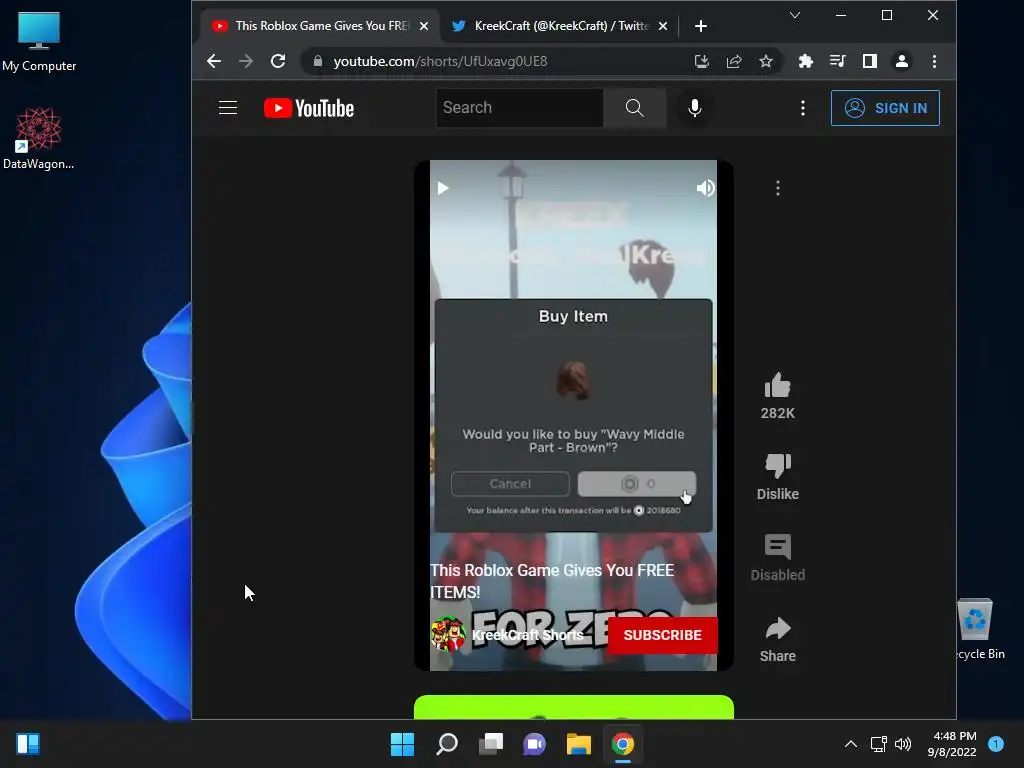Viewport: 1024px width, 768px height.
Task: Open the Disabled comments icon
Action: 777,547
